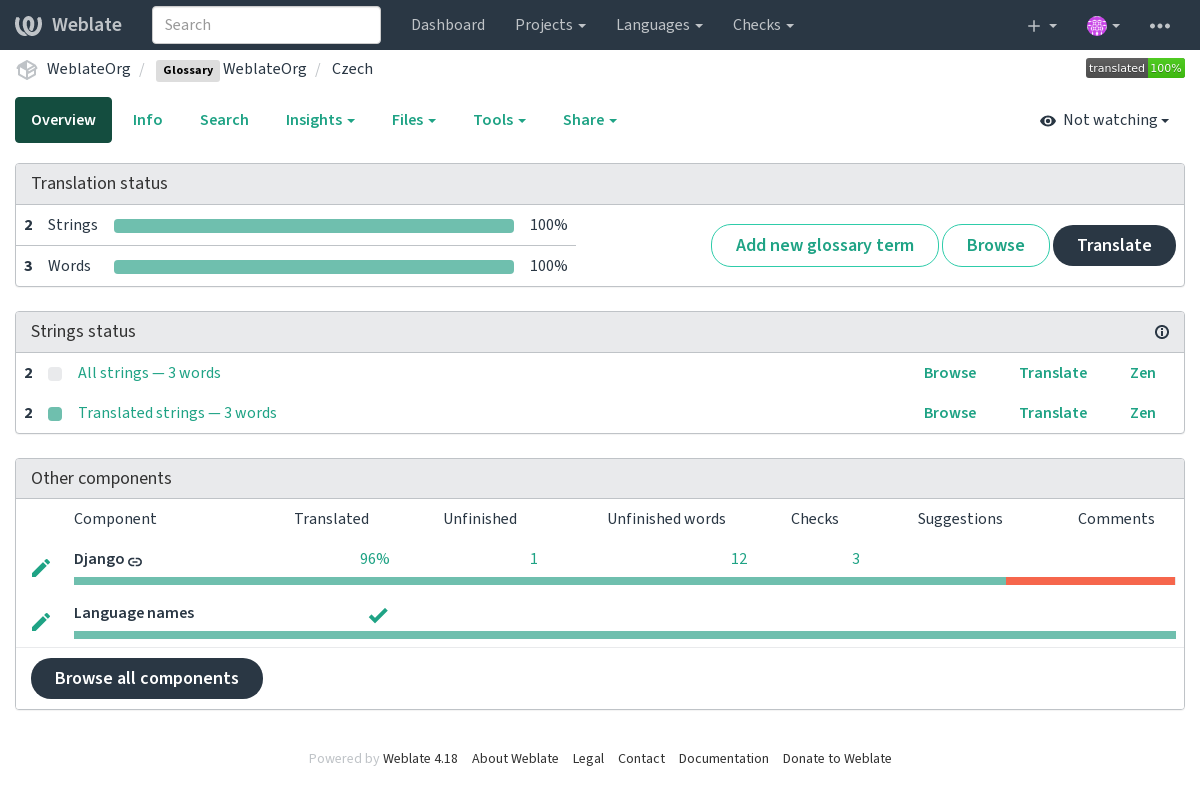Expand the Languages dropdown
Screen dimensions: 1200x797
point(659,25)
